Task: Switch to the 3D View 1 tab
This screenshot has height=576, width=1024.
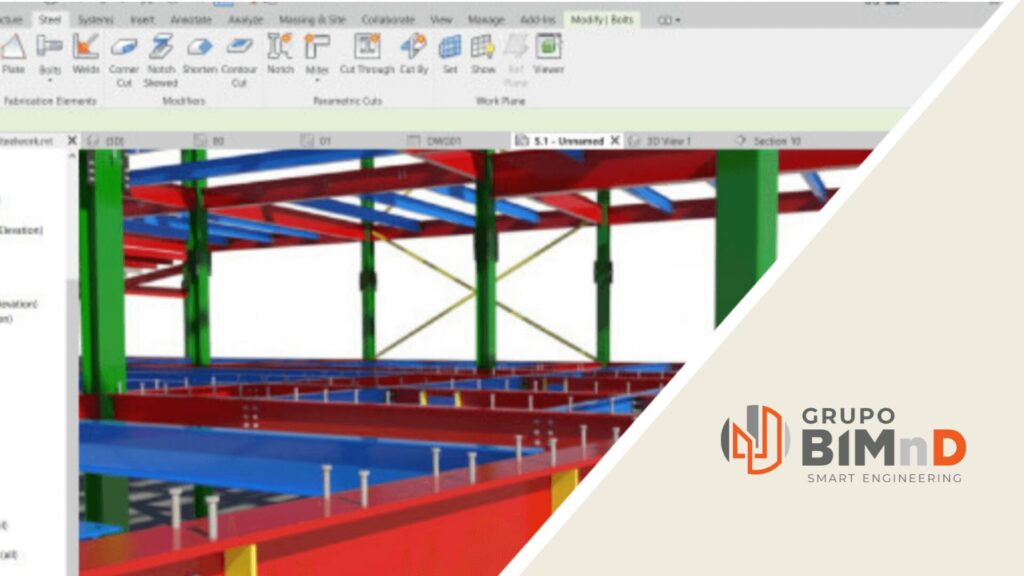Action: coord(665,141)
